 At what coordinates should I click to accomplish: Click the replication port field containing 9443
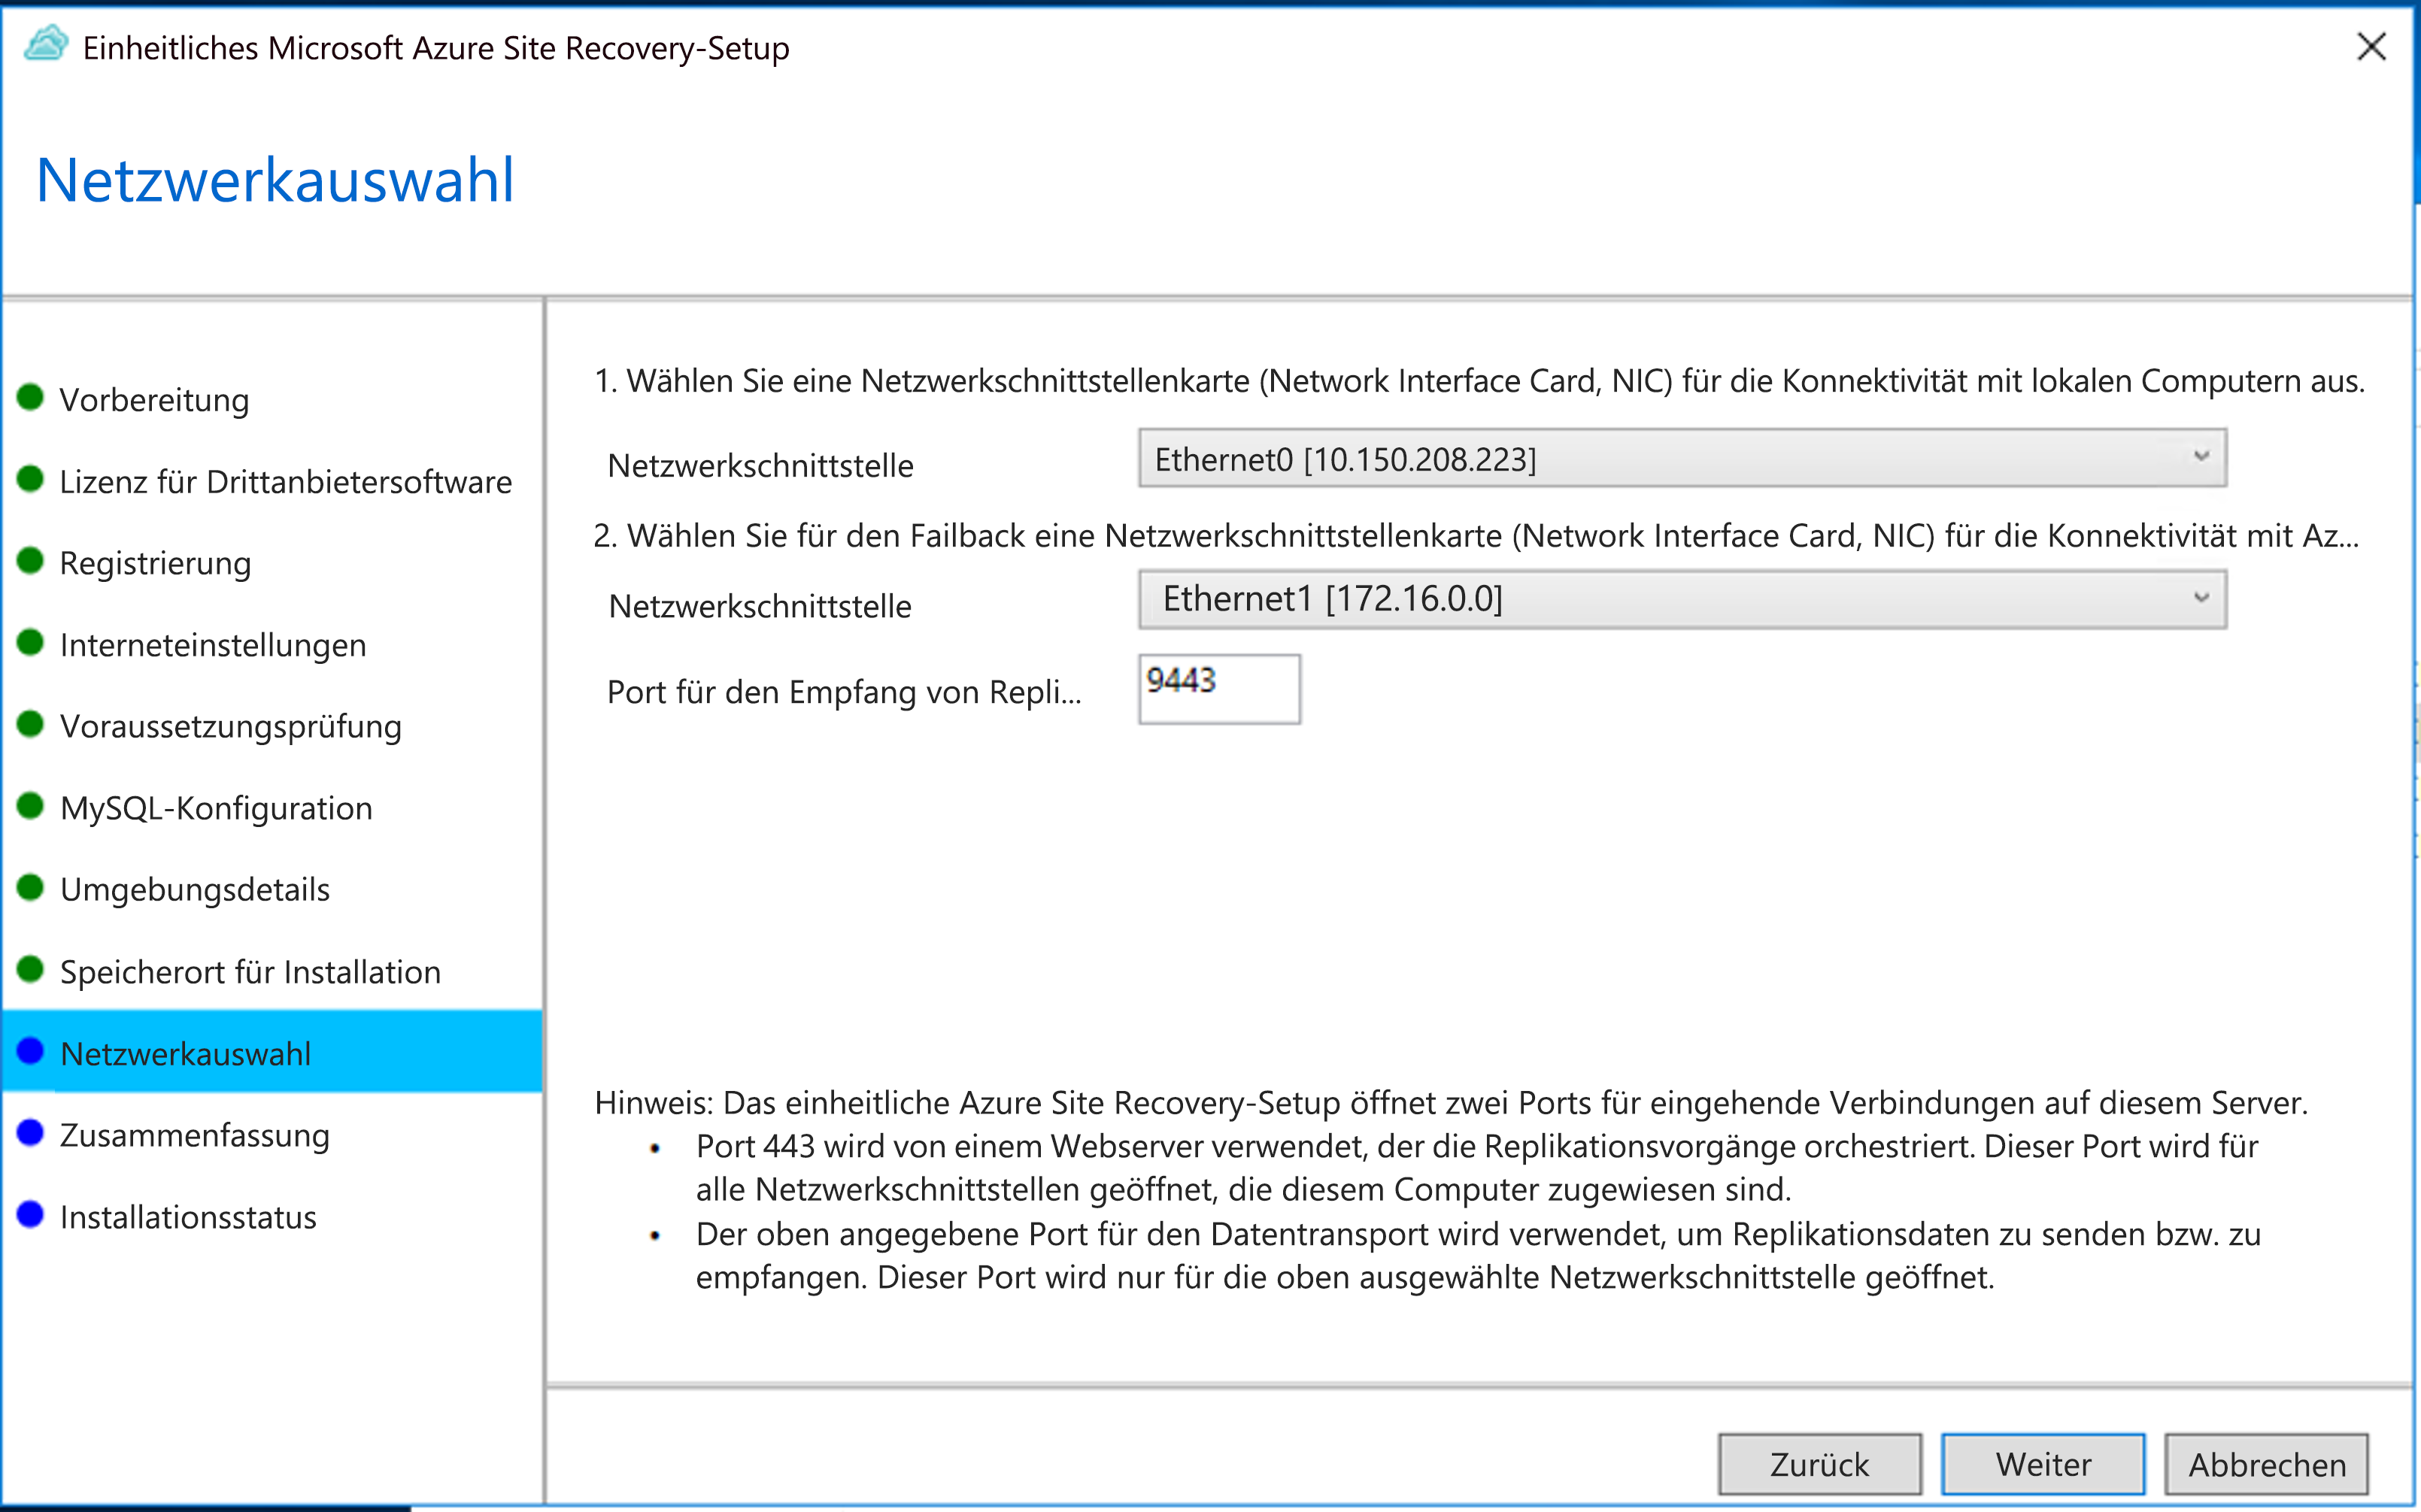(1219, 689)
